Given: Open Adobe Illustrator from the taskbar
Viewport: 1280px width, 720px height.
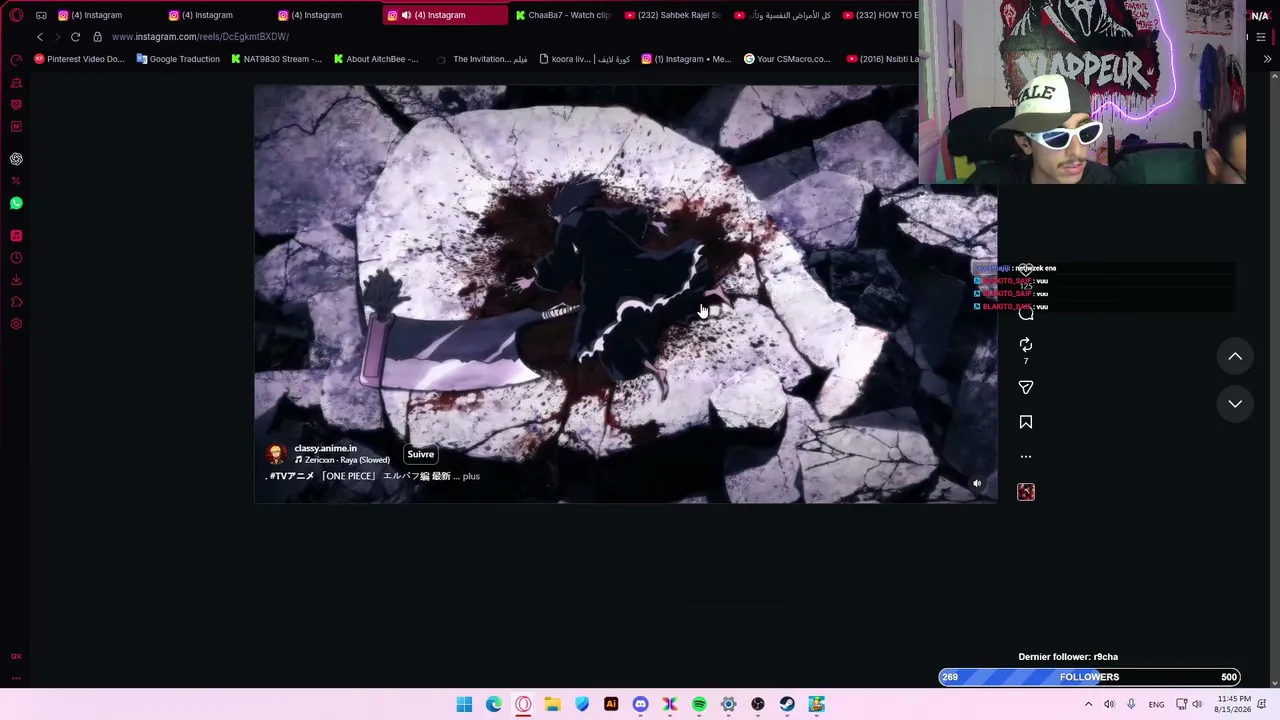Looking at the screenshot, I should coord(611,704).
